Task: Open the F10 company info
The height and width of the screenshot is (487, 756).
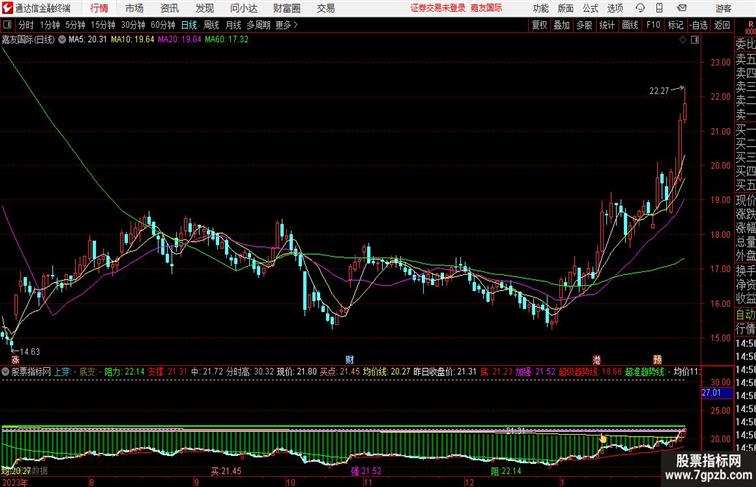Action: point(653,25)
